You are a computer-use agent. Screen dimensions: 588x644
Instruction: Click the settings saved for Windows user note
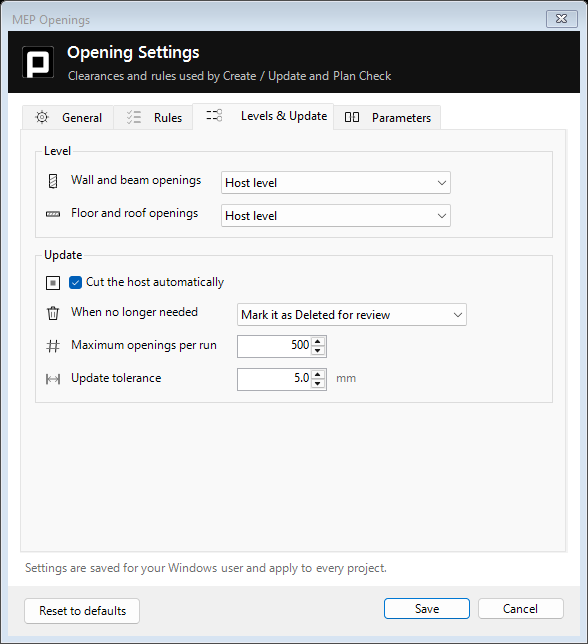206,568
